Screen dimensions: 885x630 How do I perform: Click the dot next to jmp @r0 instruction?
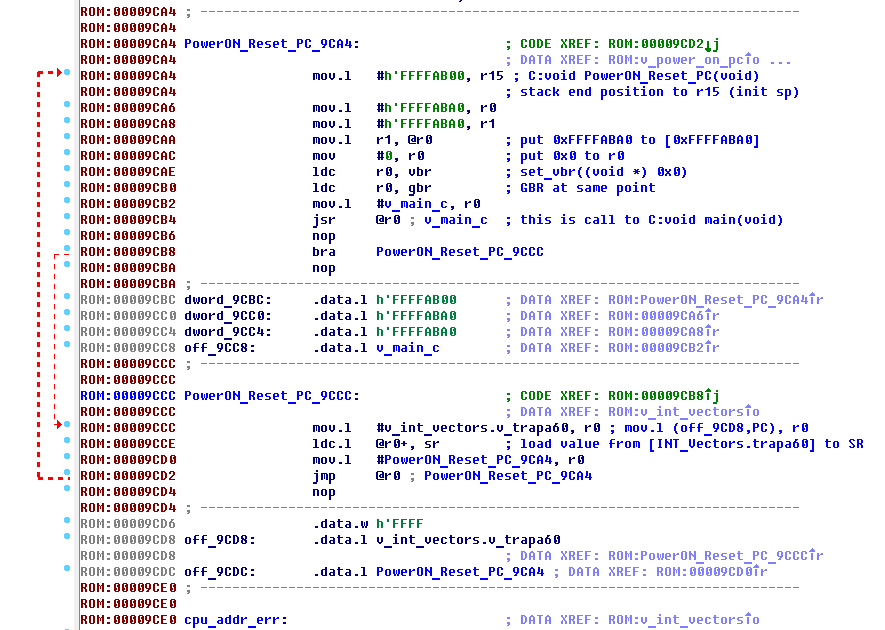tap(66, 474)
